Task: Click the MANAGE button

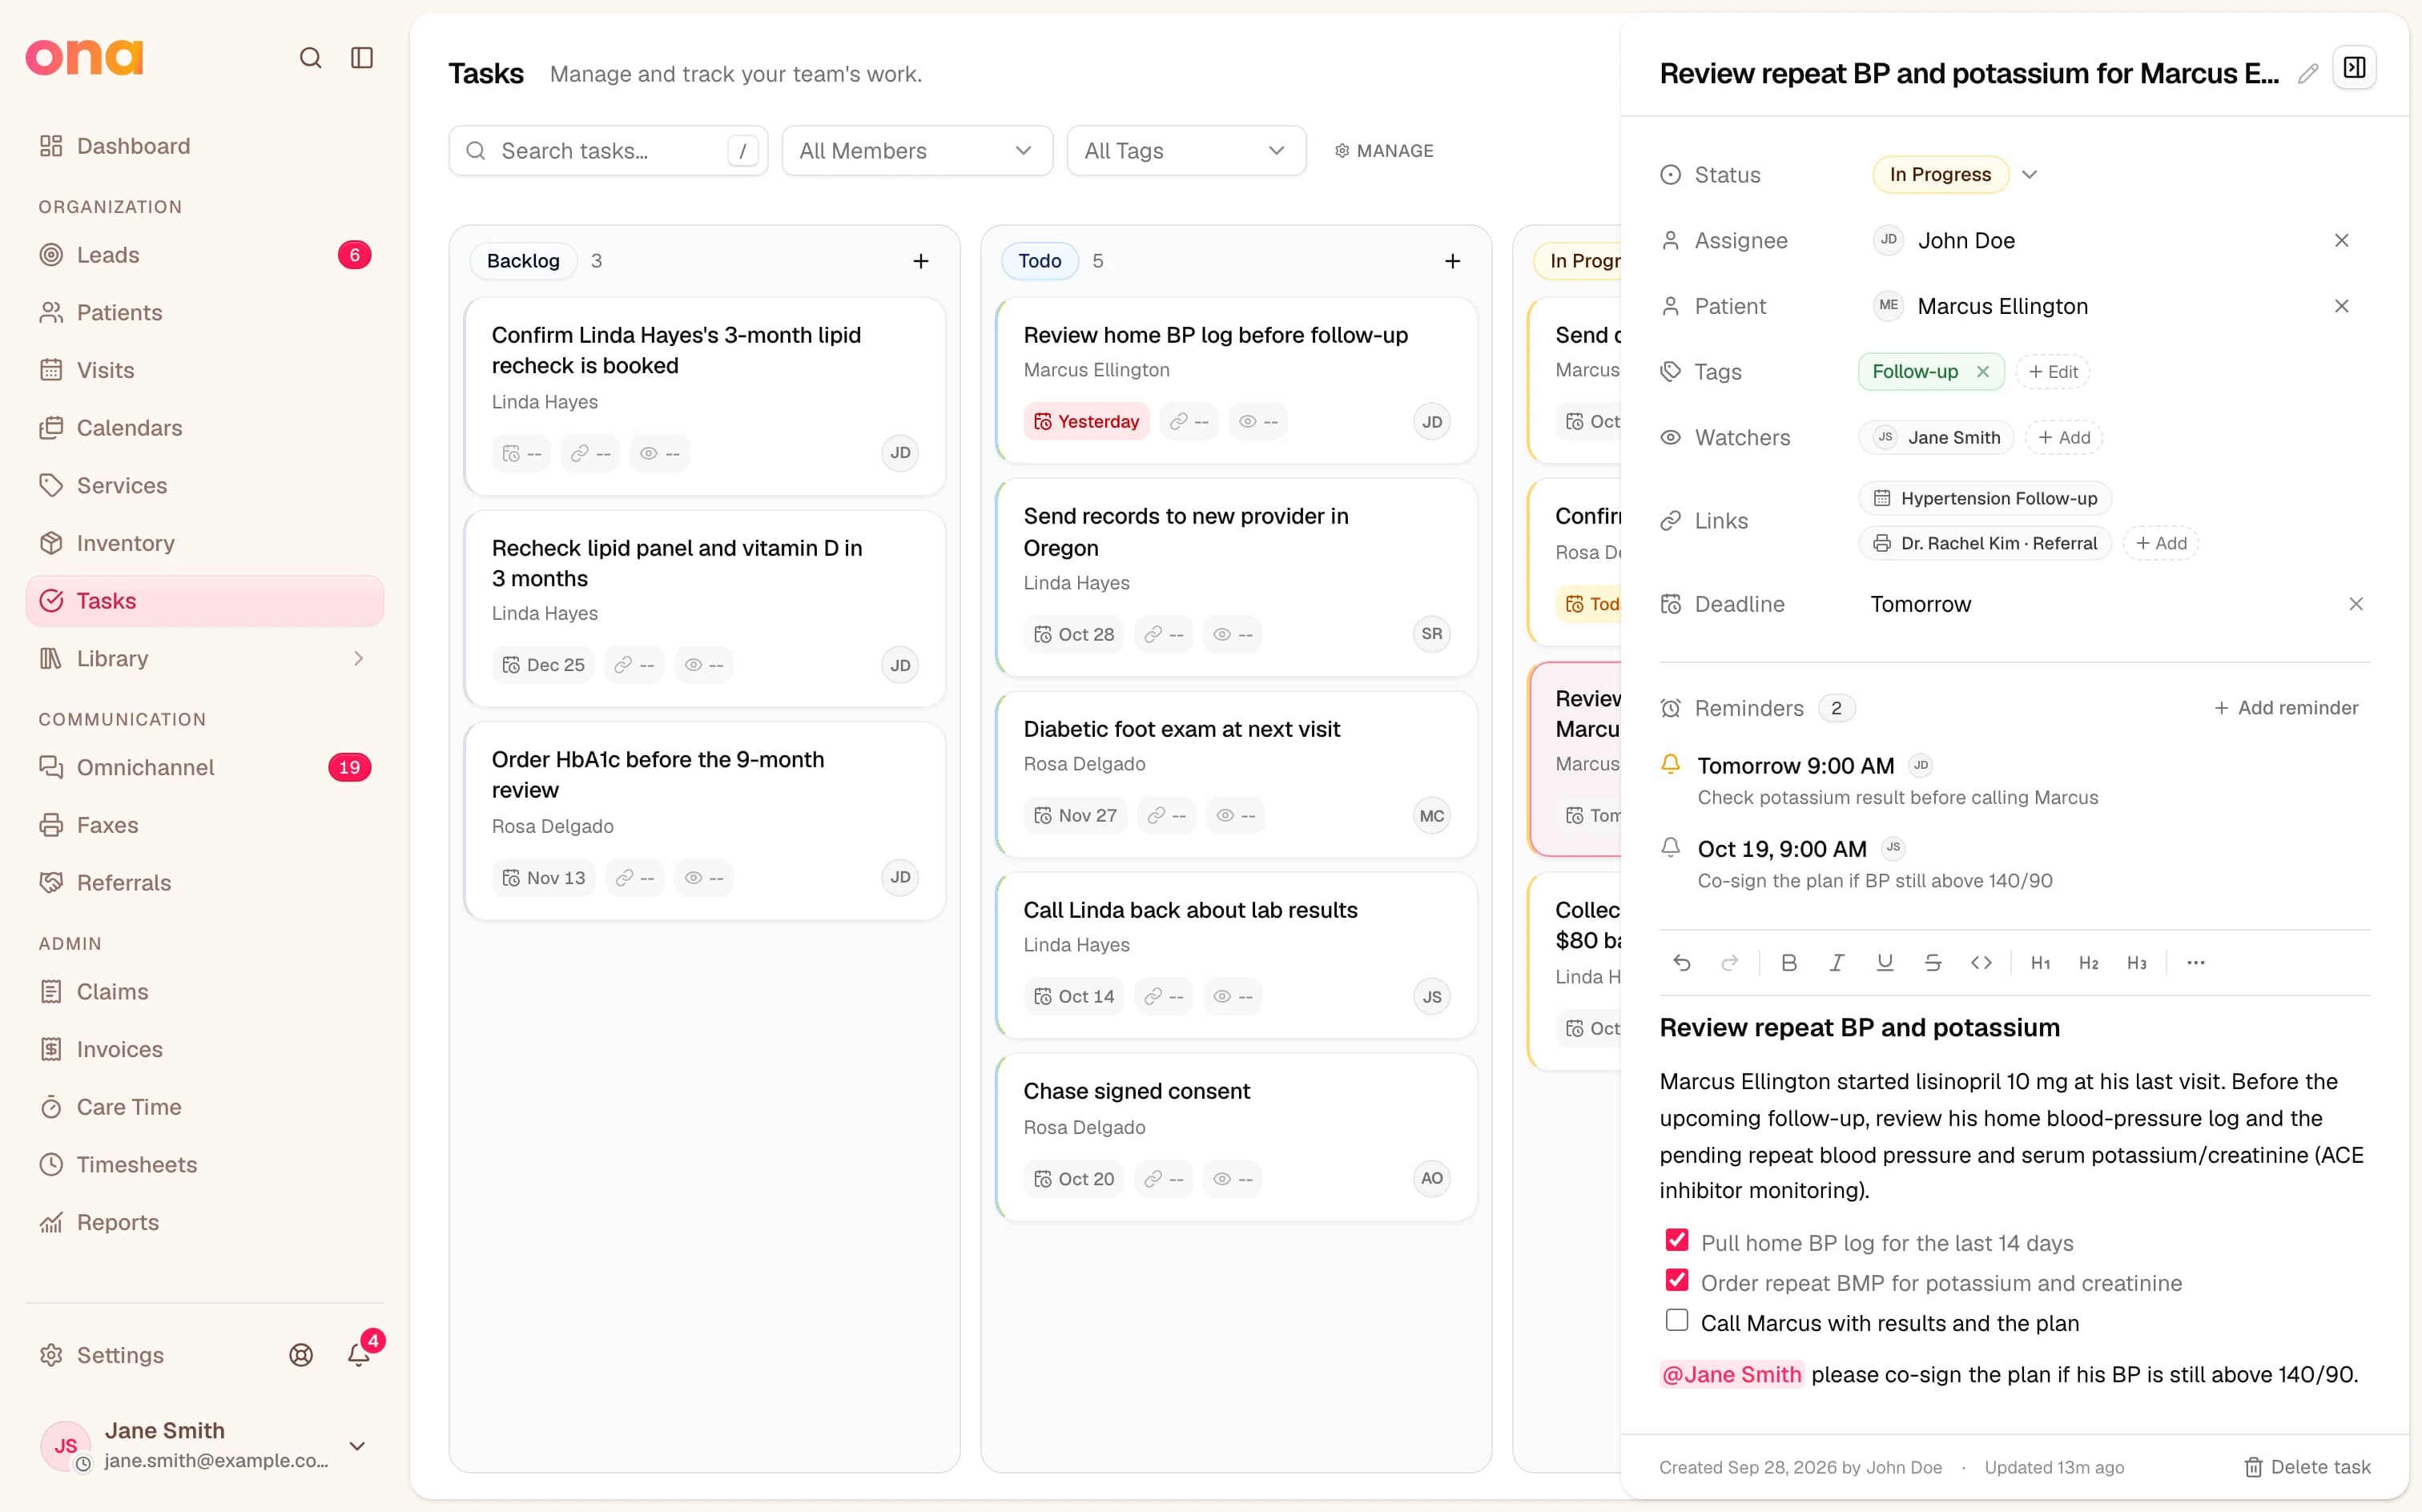Action: (1384, 151)
